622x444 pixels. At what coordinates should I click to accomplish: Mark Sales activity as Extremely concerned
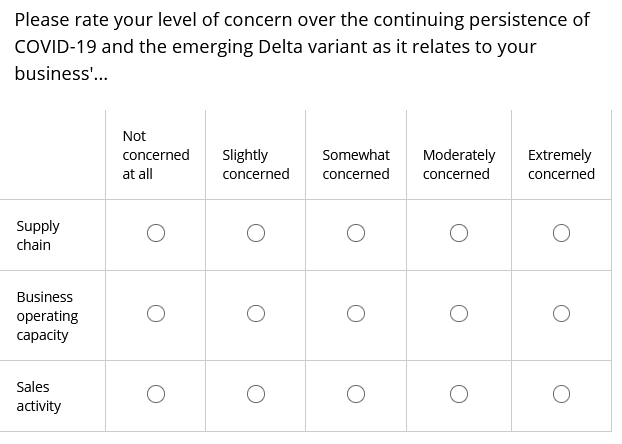561,394
